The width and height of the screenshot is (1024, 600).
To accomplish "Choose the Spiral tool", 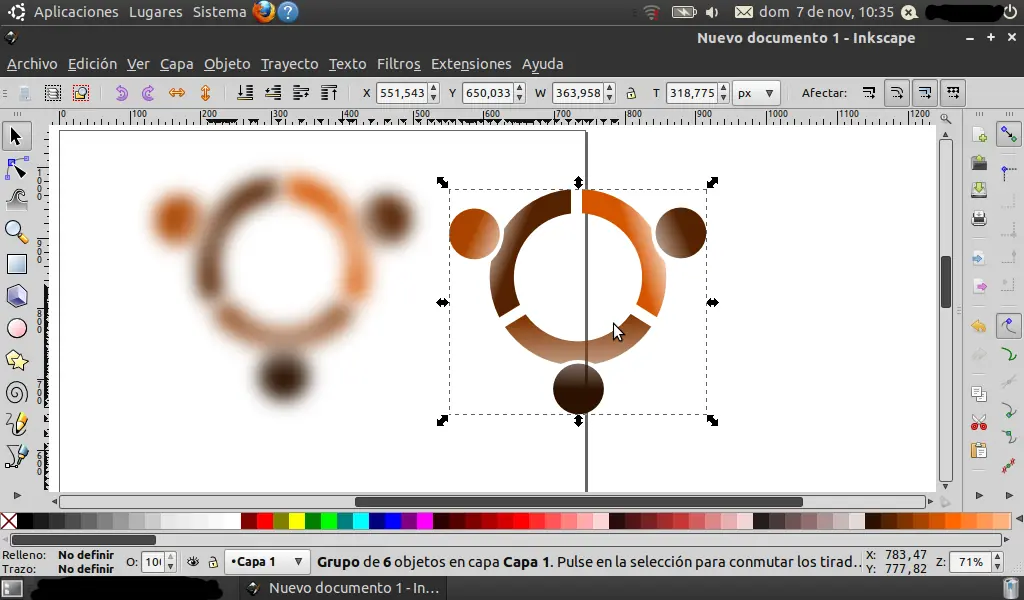I will click(x=16, y=392).
